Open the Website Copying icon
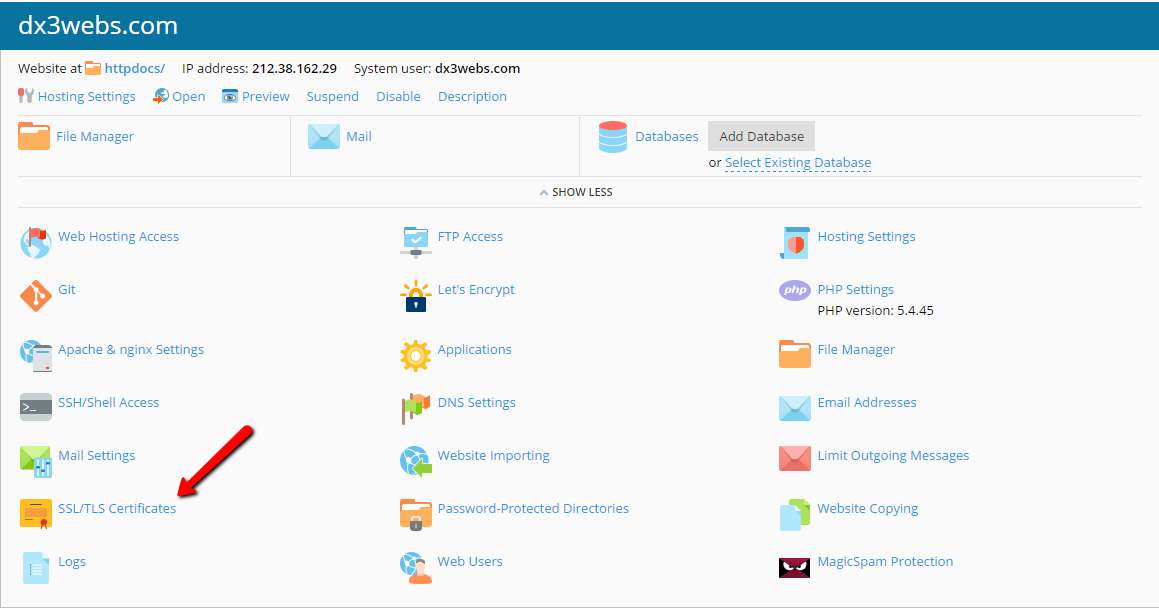Viewport: 1159px width, 609px height. coord(795,514)
